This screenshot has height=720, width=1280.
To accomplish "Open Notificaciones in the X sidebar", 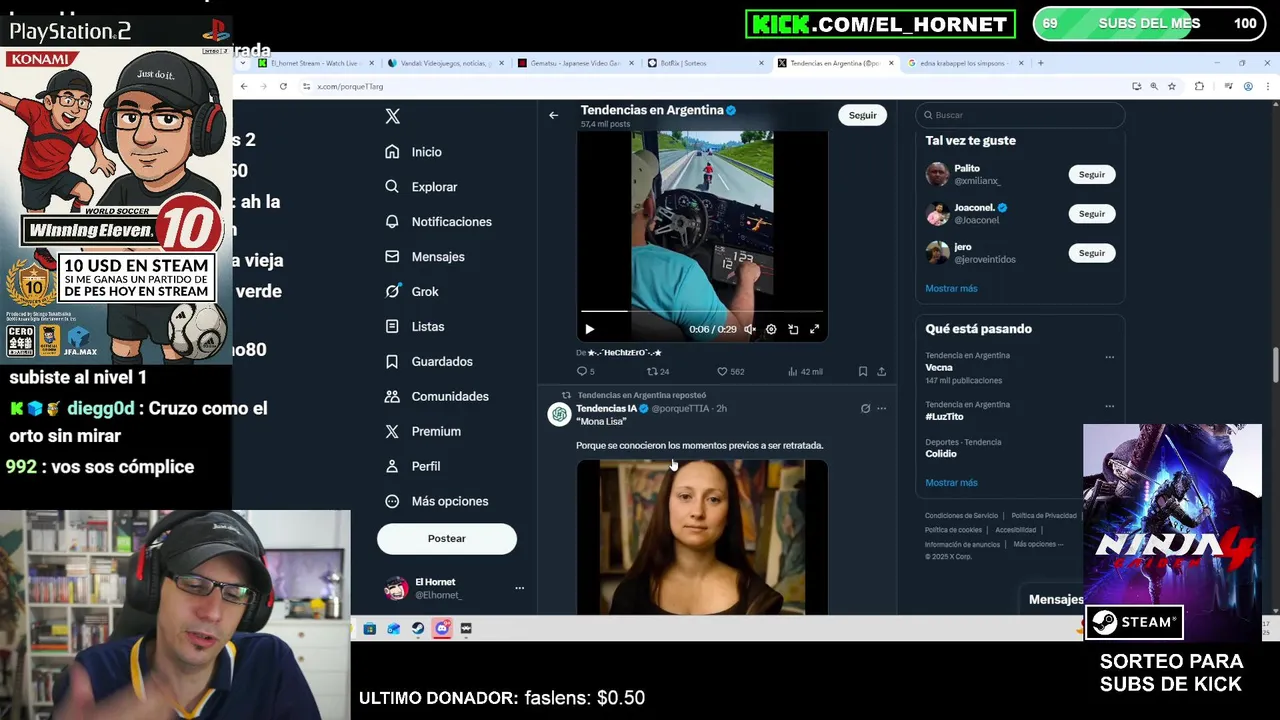I will click(x=439, y=222).
